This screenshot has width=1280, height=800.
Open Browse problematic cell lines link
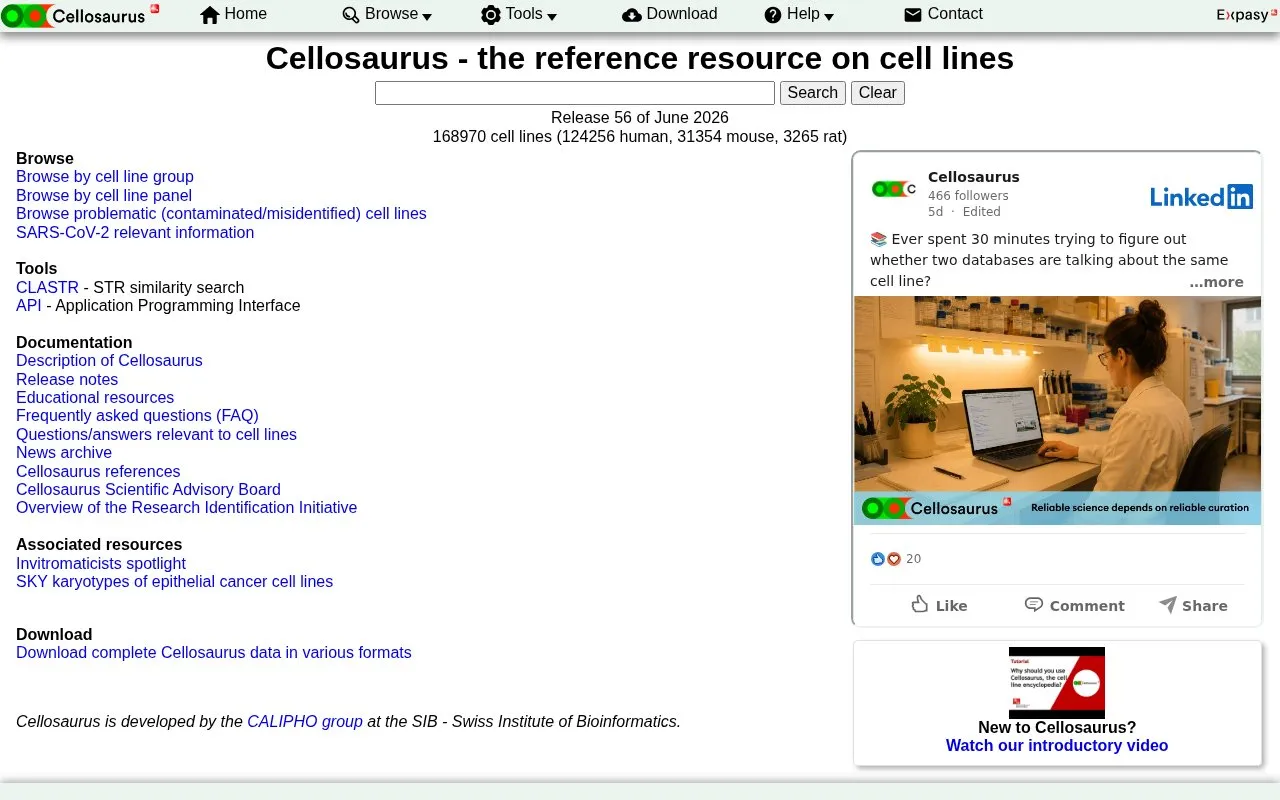[x=221, y=214]
